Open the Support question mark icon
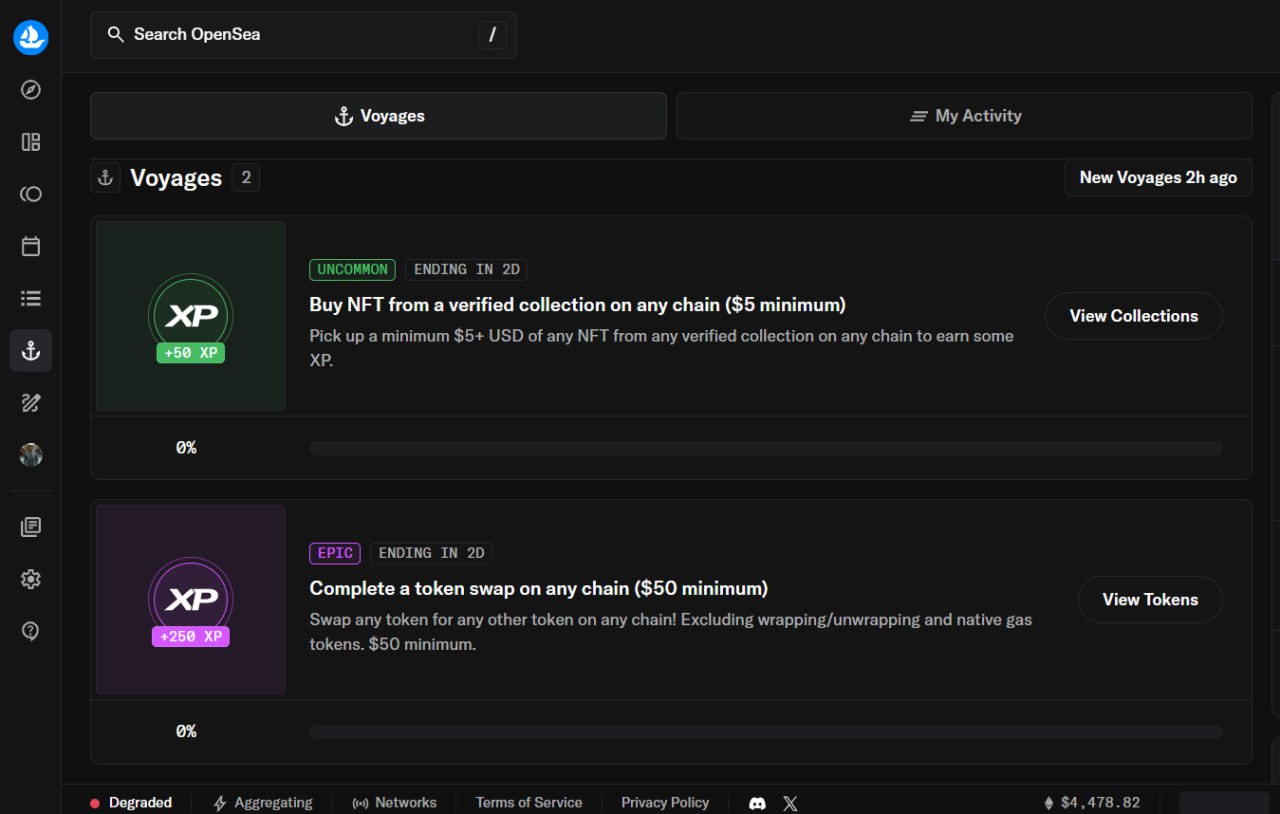This screenshot has width=1280, height=814. tap(31, 631)
